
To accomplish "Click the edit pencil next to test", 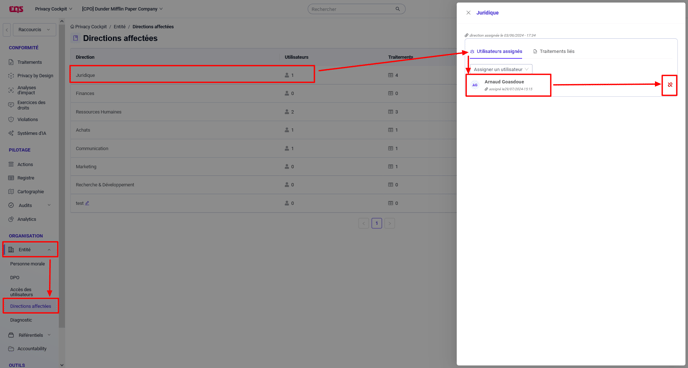I will click(x=87, y=203).
